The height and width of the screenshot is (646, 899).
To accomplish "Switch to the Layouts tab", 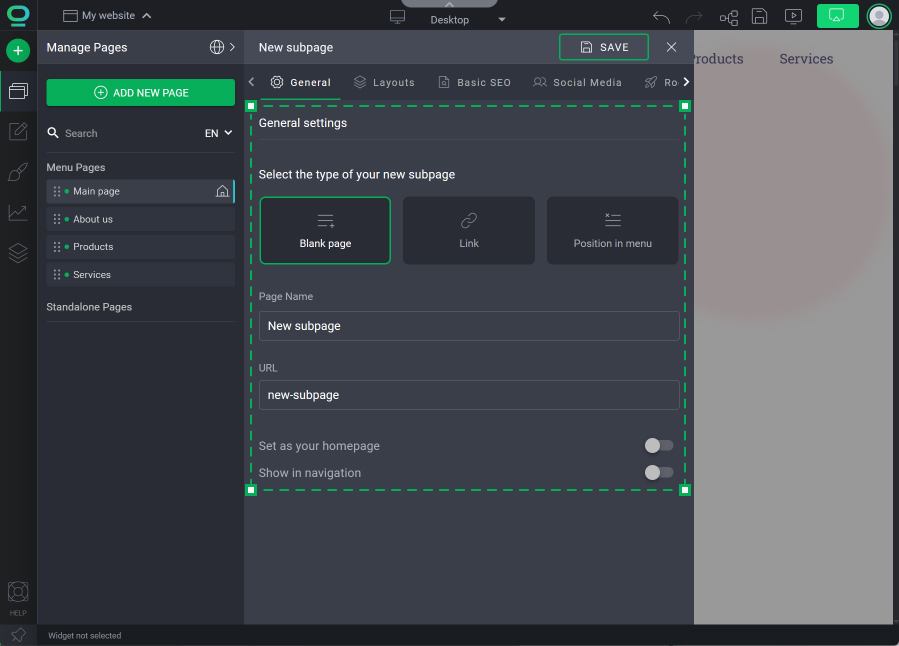I will click(384, 83).
